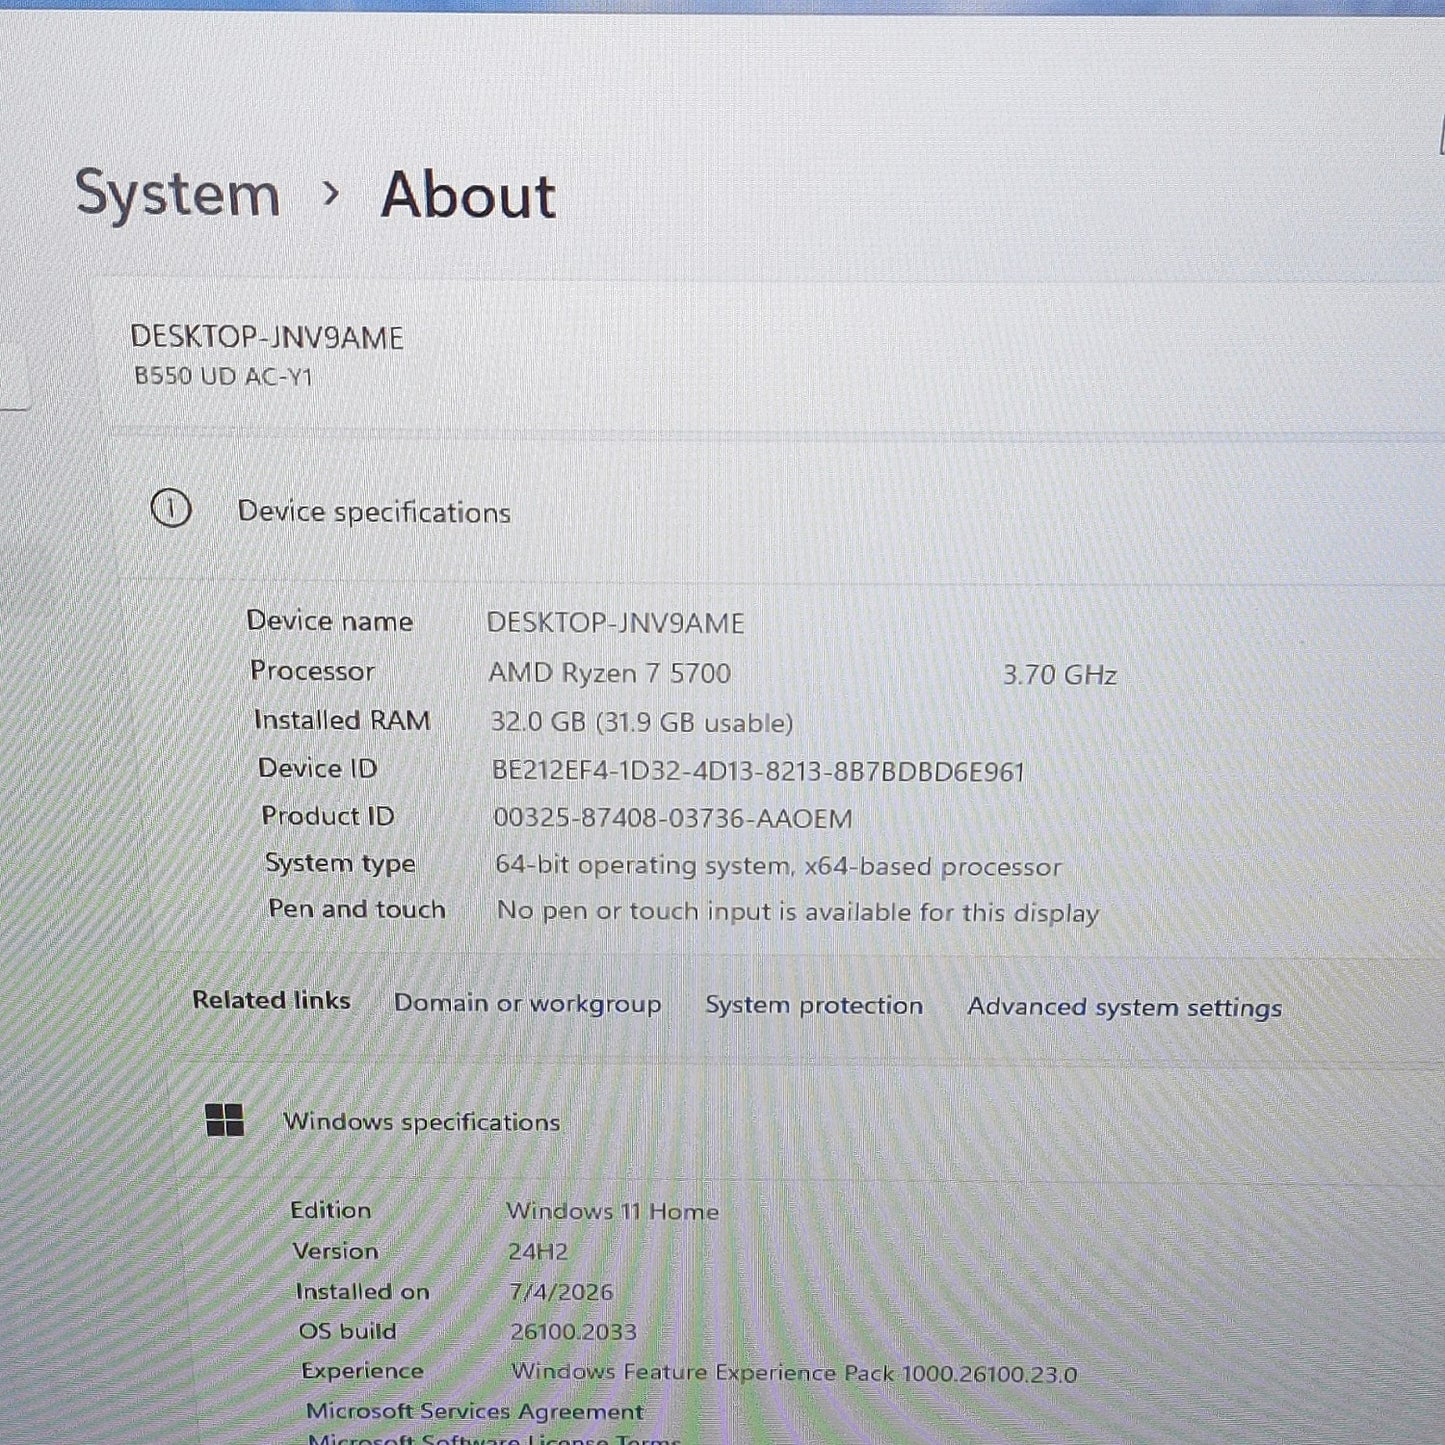The width and height of the screenshot is (1445, 1445).
Task: Select the 3.70 GHz processor speed
Action: [x=1060, y=675]
